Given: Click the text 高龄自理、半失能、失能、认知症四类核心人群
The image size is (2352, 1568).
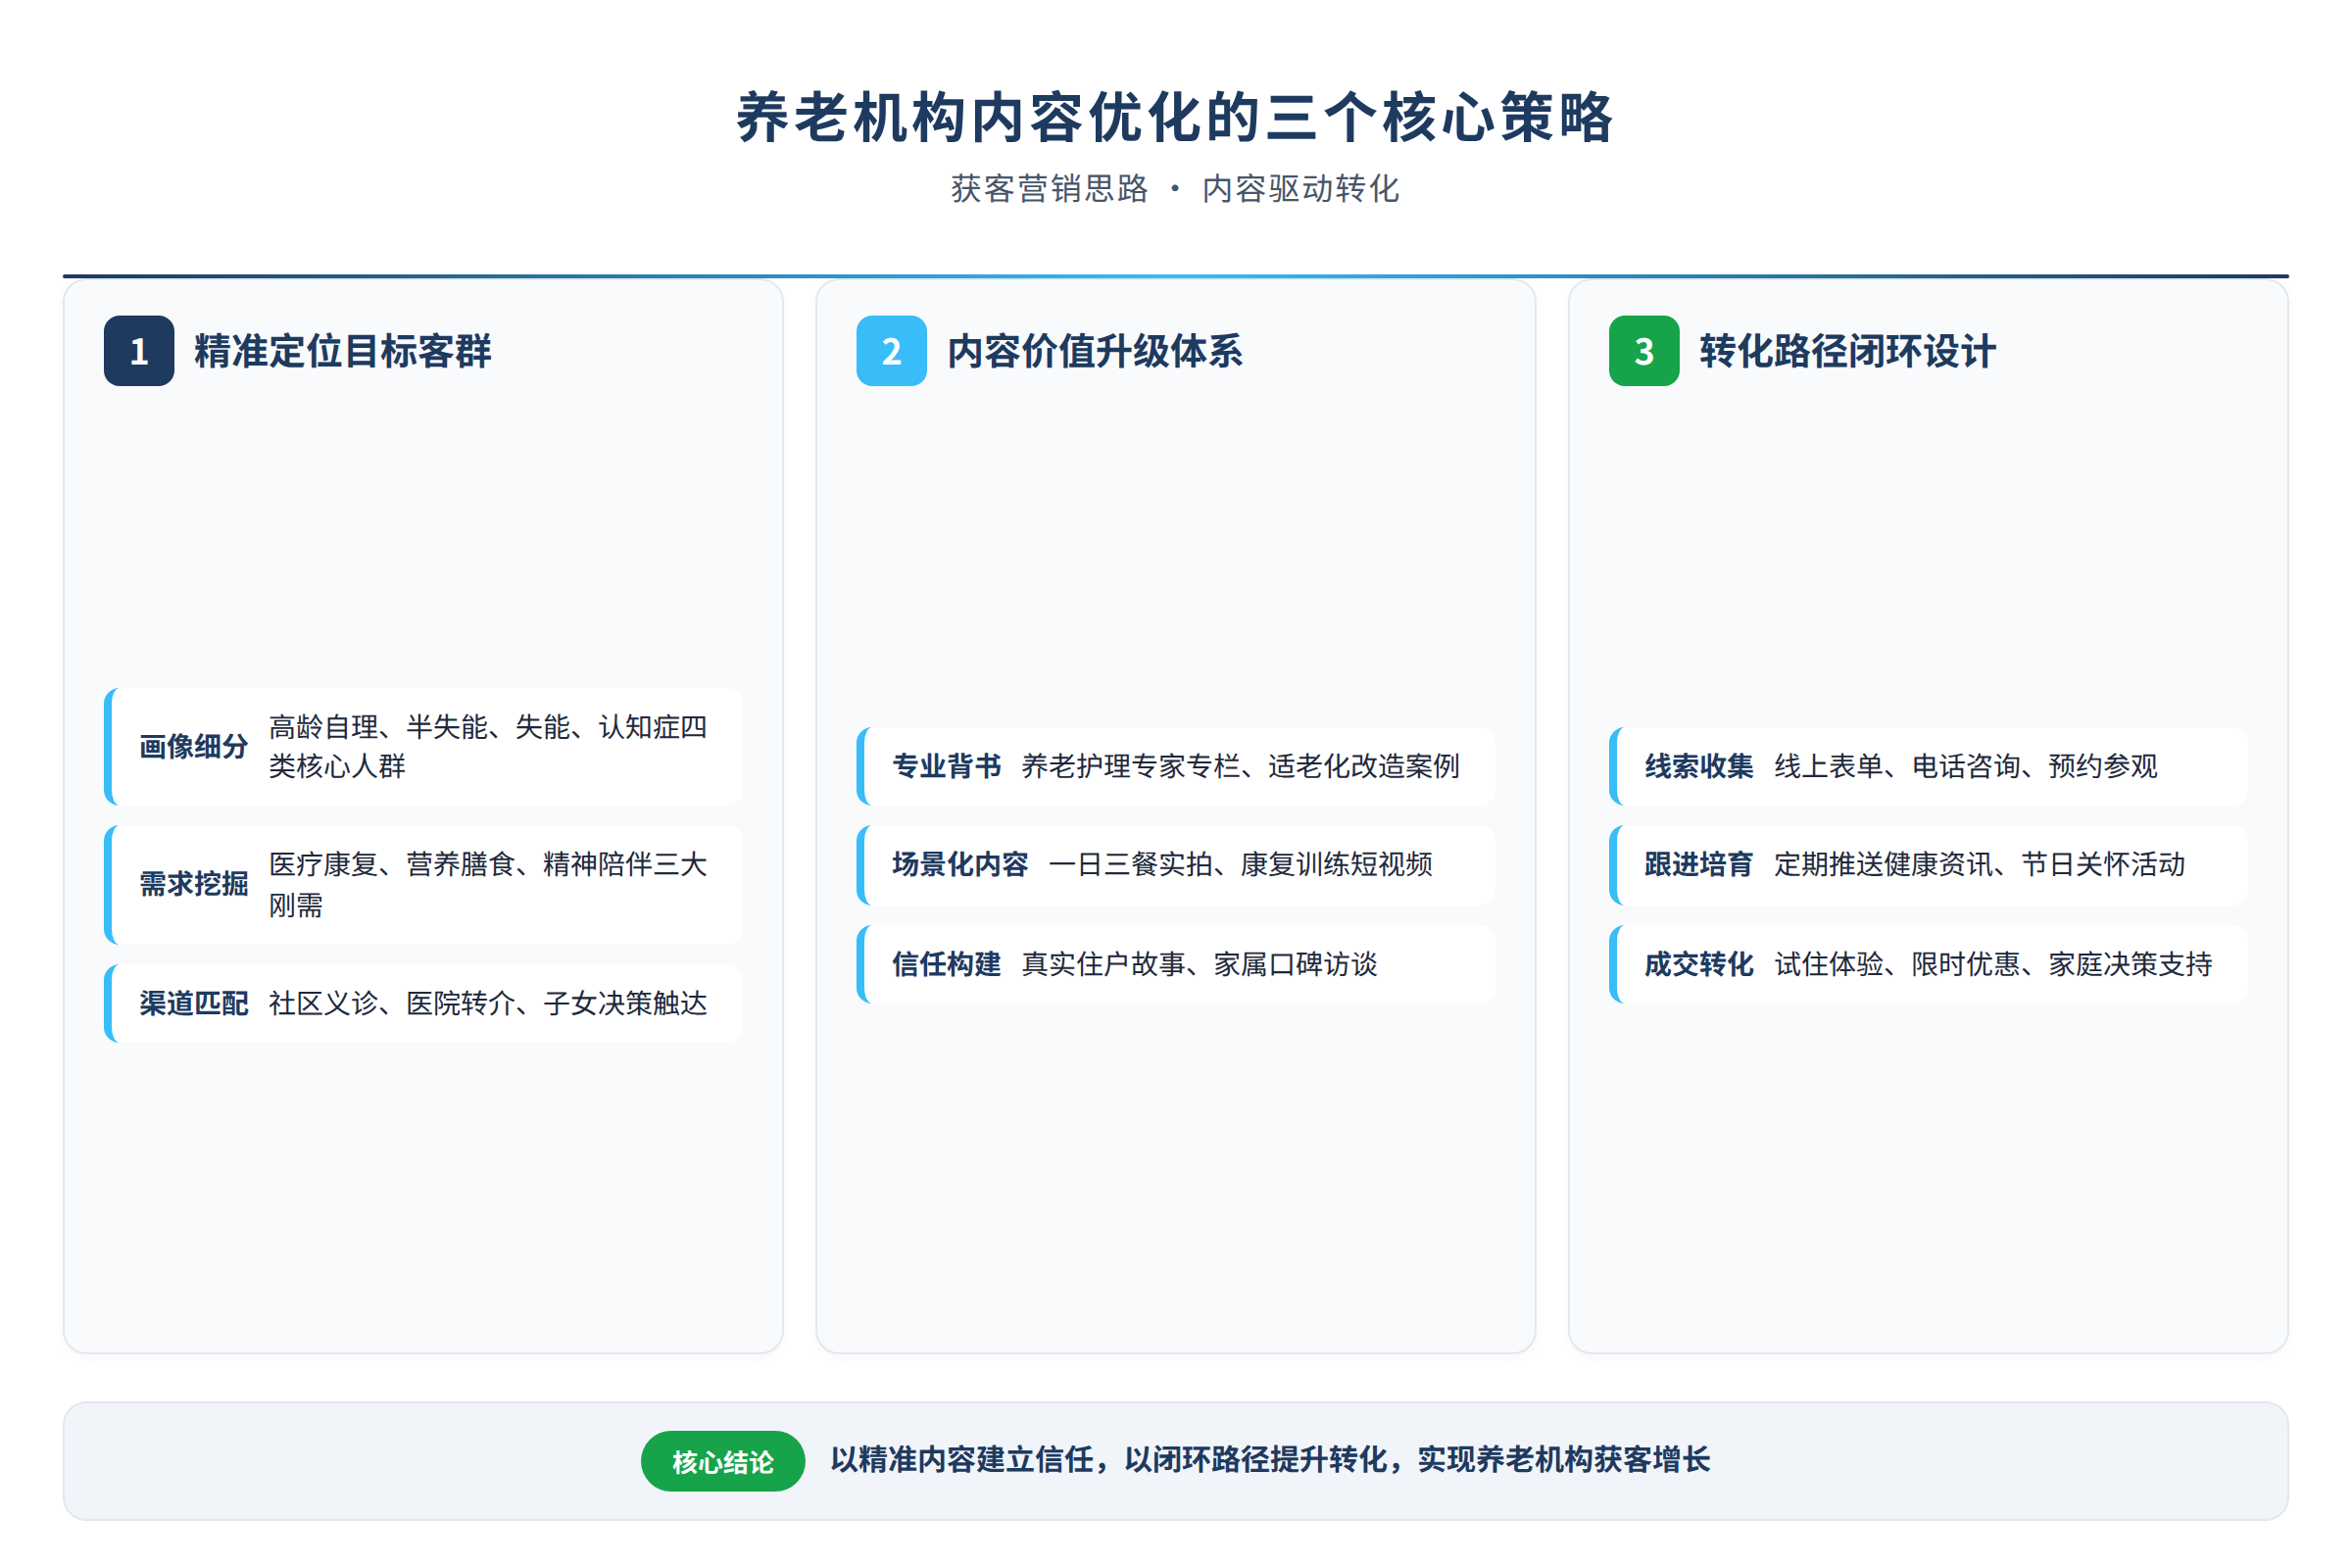Looking at the screenshot, I should pos(488,746).
